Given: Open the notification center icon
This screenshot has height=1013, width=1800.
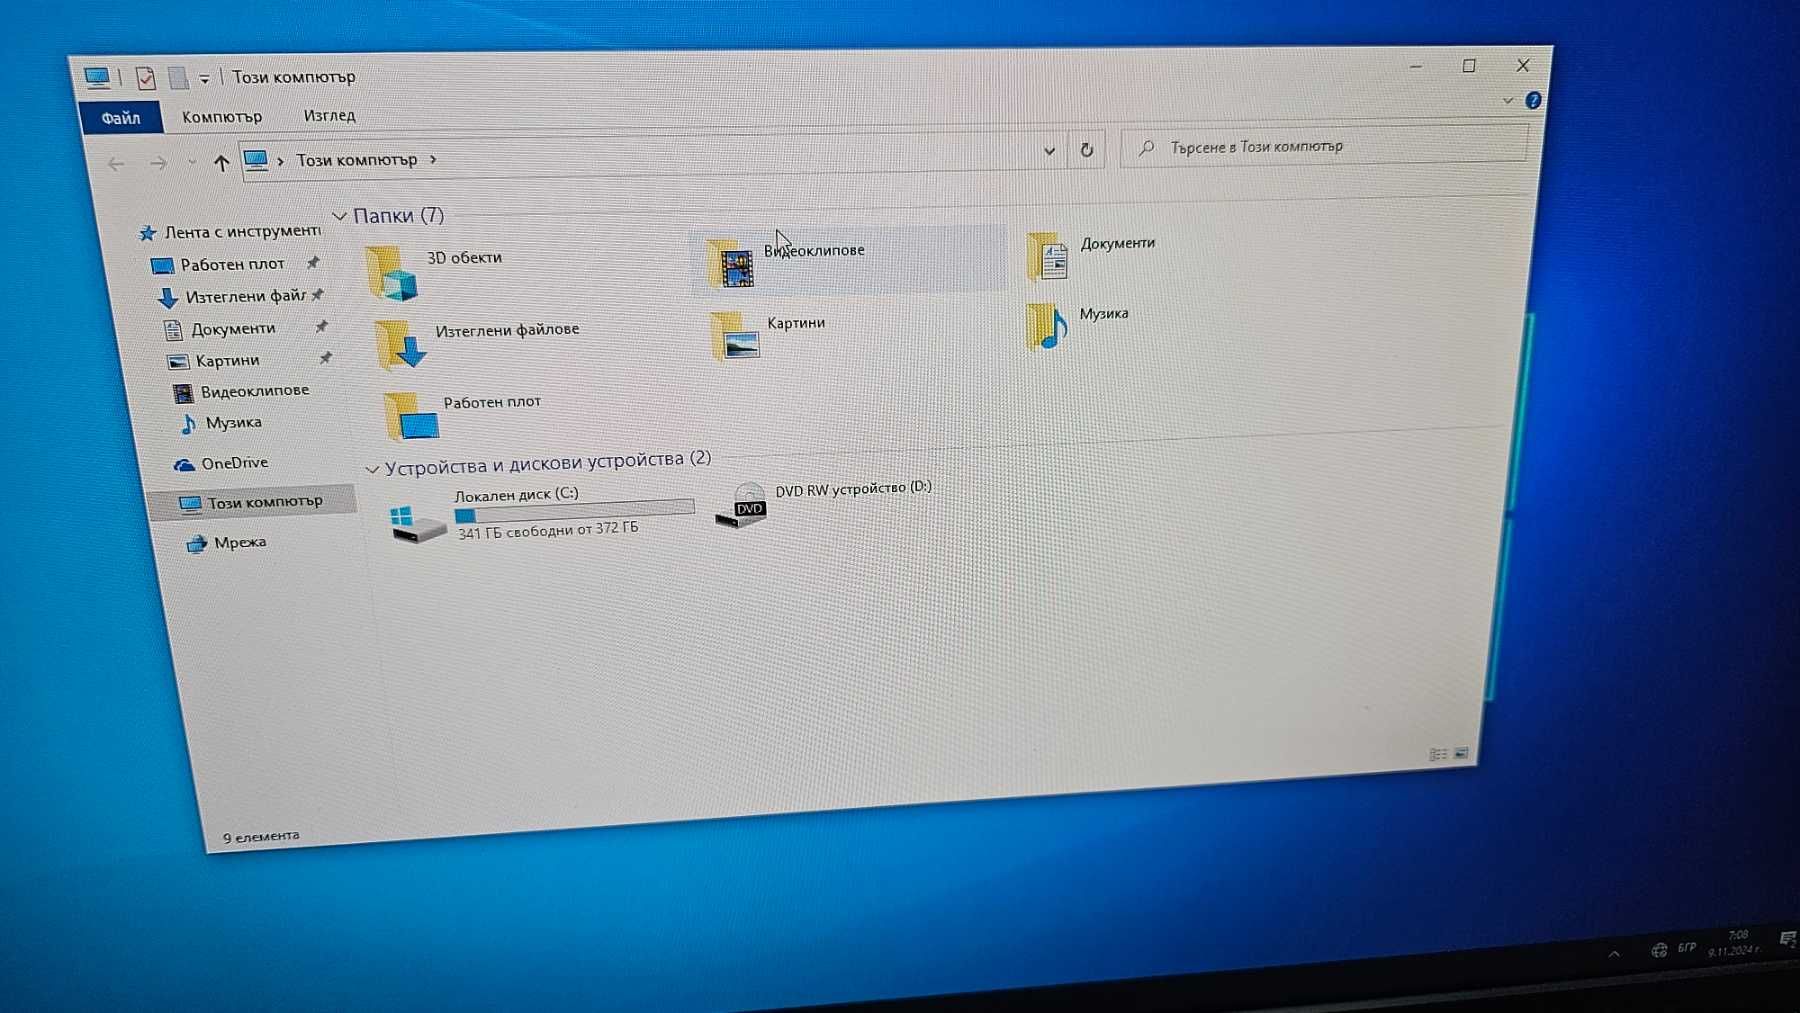Looking at the screenshot, I should click(x=1788, y=938).
